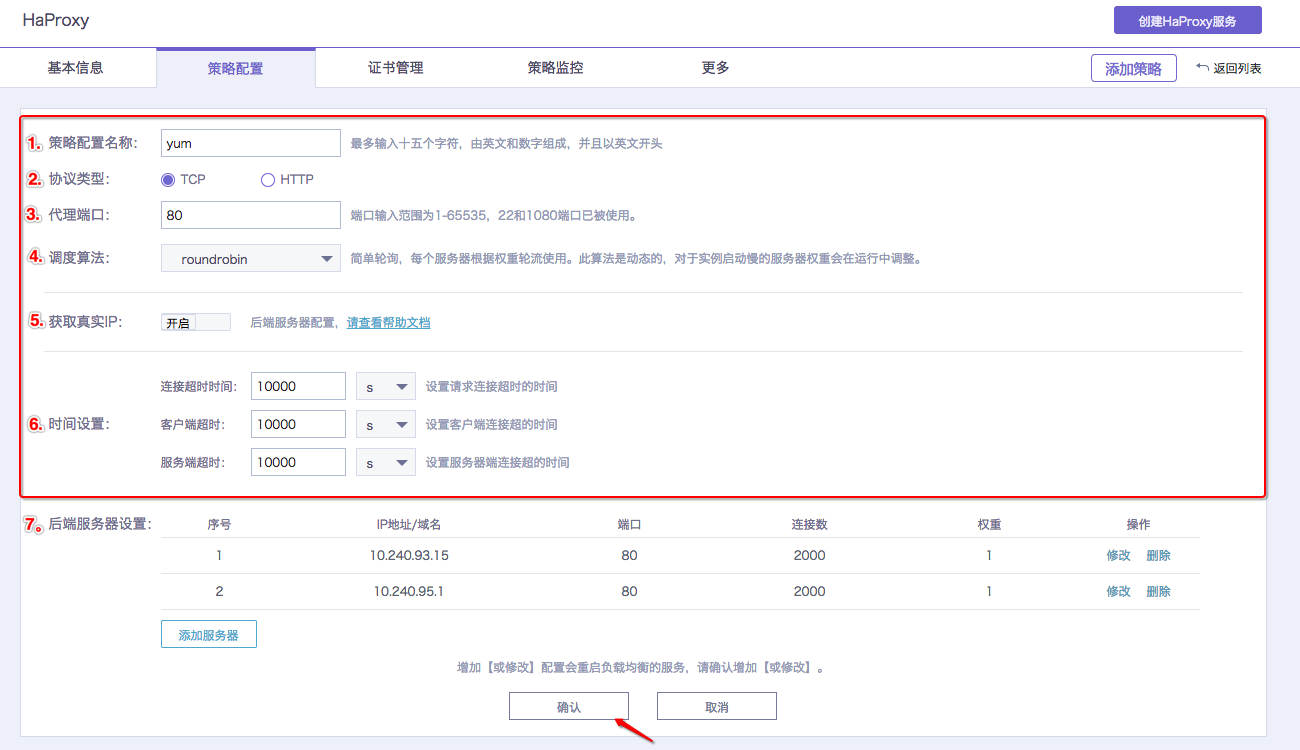Viewport: 1300px width, 750px height.
Task: Select the HTTP protocol radio button
Action: click(x=268, y=180)
